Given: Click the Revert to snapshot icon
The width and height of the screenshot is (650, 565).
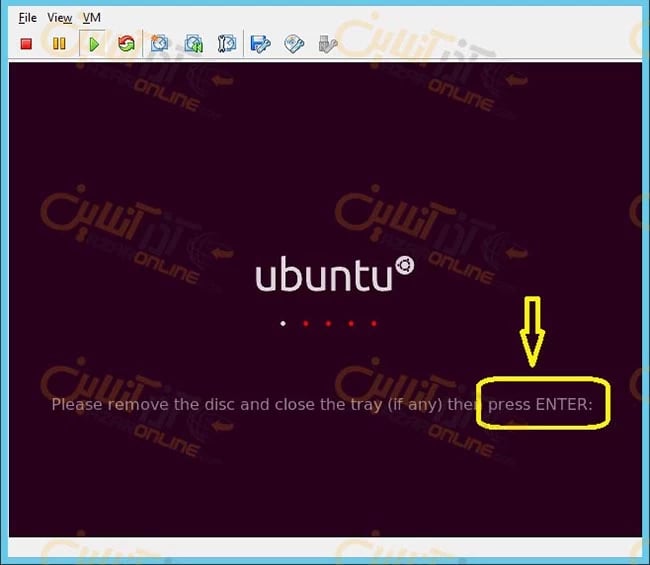Looking at the screenshot, I should coord(193,44).
